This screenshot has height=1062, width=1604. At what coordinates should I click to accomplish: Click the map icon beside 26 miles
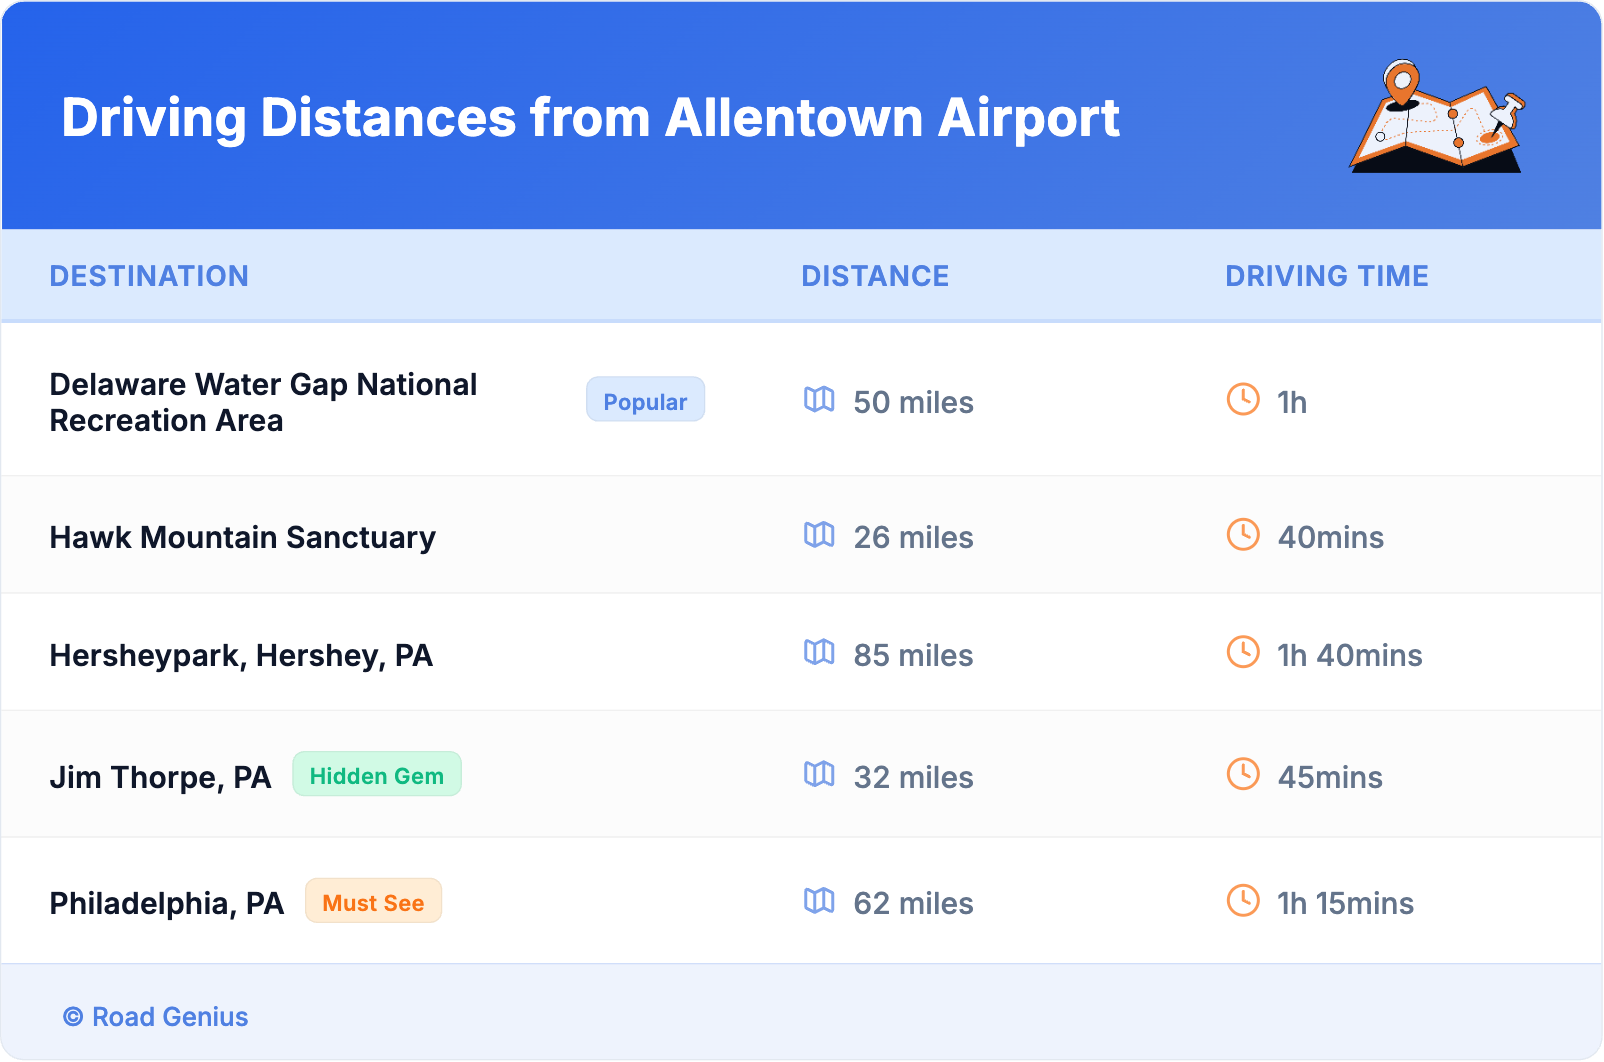pos(819,535)
